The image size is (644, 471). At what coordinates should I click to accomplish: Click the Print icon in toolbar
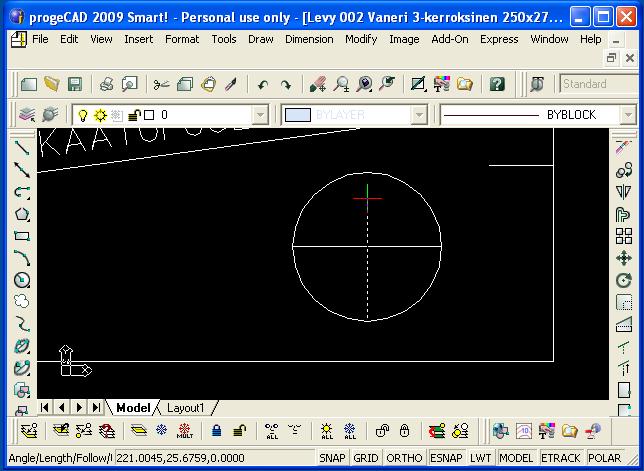(x=104, y=85)
